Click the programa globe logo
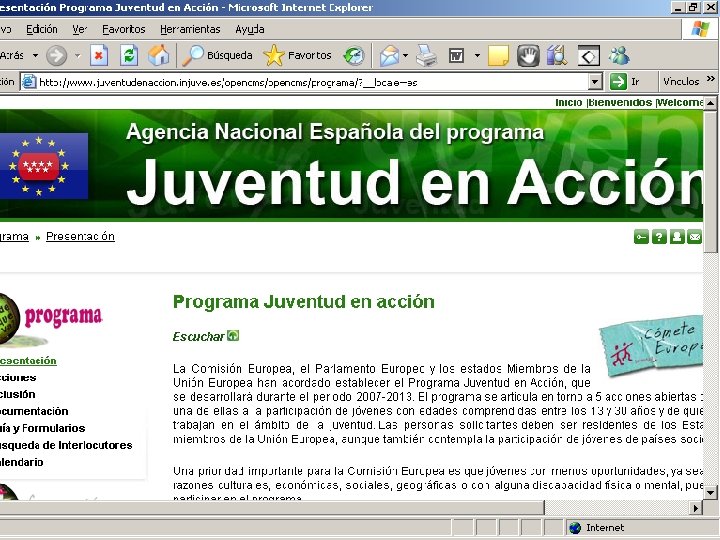This screenshot has width=720, height=540. click(x=51, y=320)
